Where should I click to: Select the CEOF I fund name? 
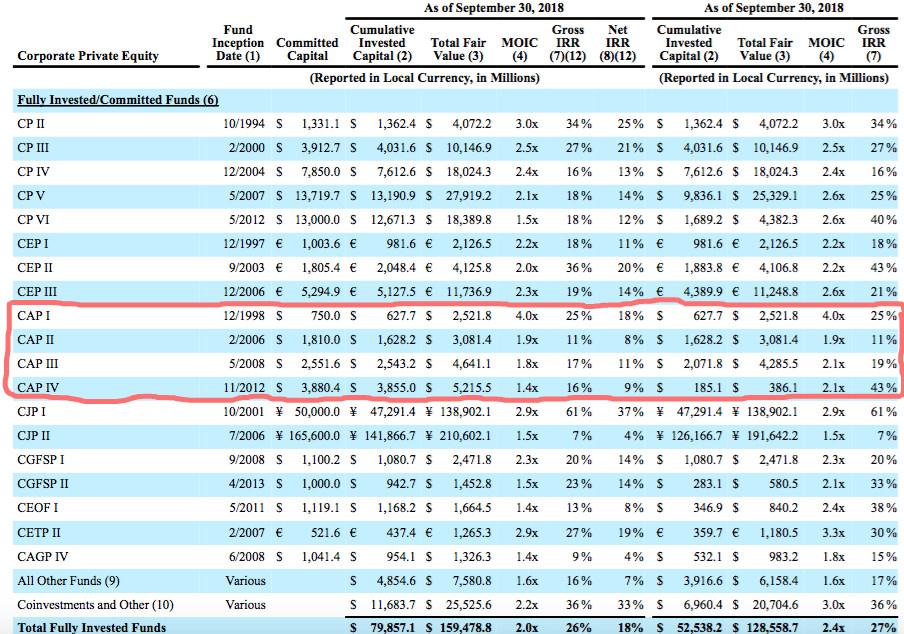[x=38, y=507]
